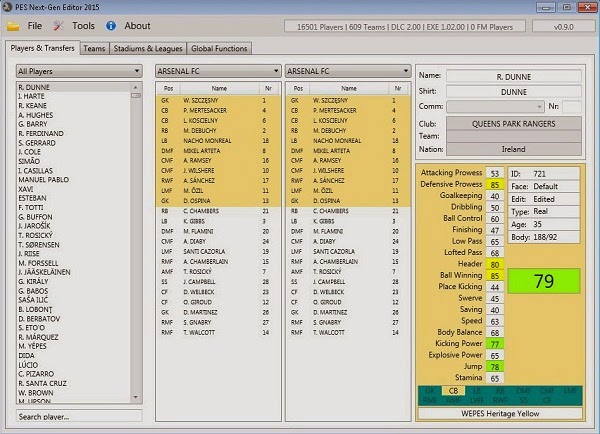Click the player list scroll-up arrow
Viewport: 600px width, 434px height.
pyautogui.click(x=135, y=87)
